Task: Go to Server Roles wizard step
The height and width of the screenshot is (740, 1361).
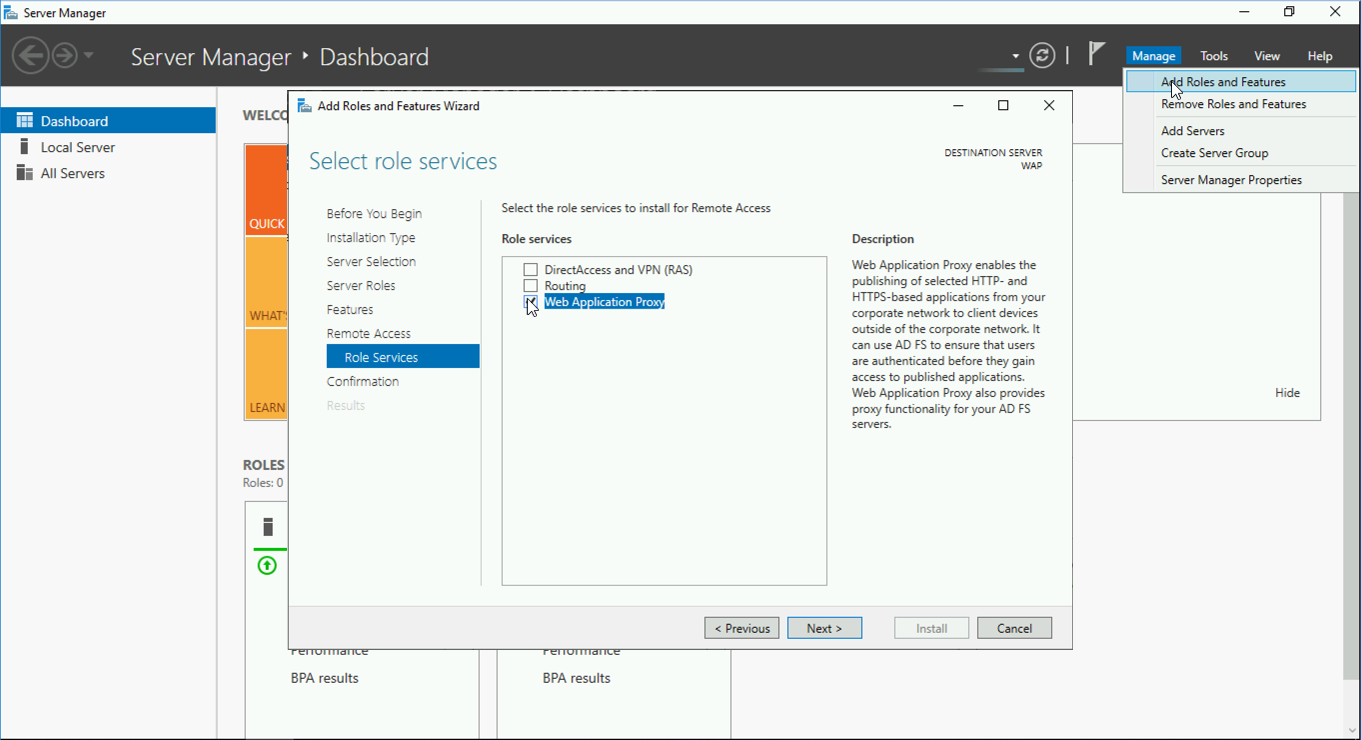Action: (x=361, y=286)
